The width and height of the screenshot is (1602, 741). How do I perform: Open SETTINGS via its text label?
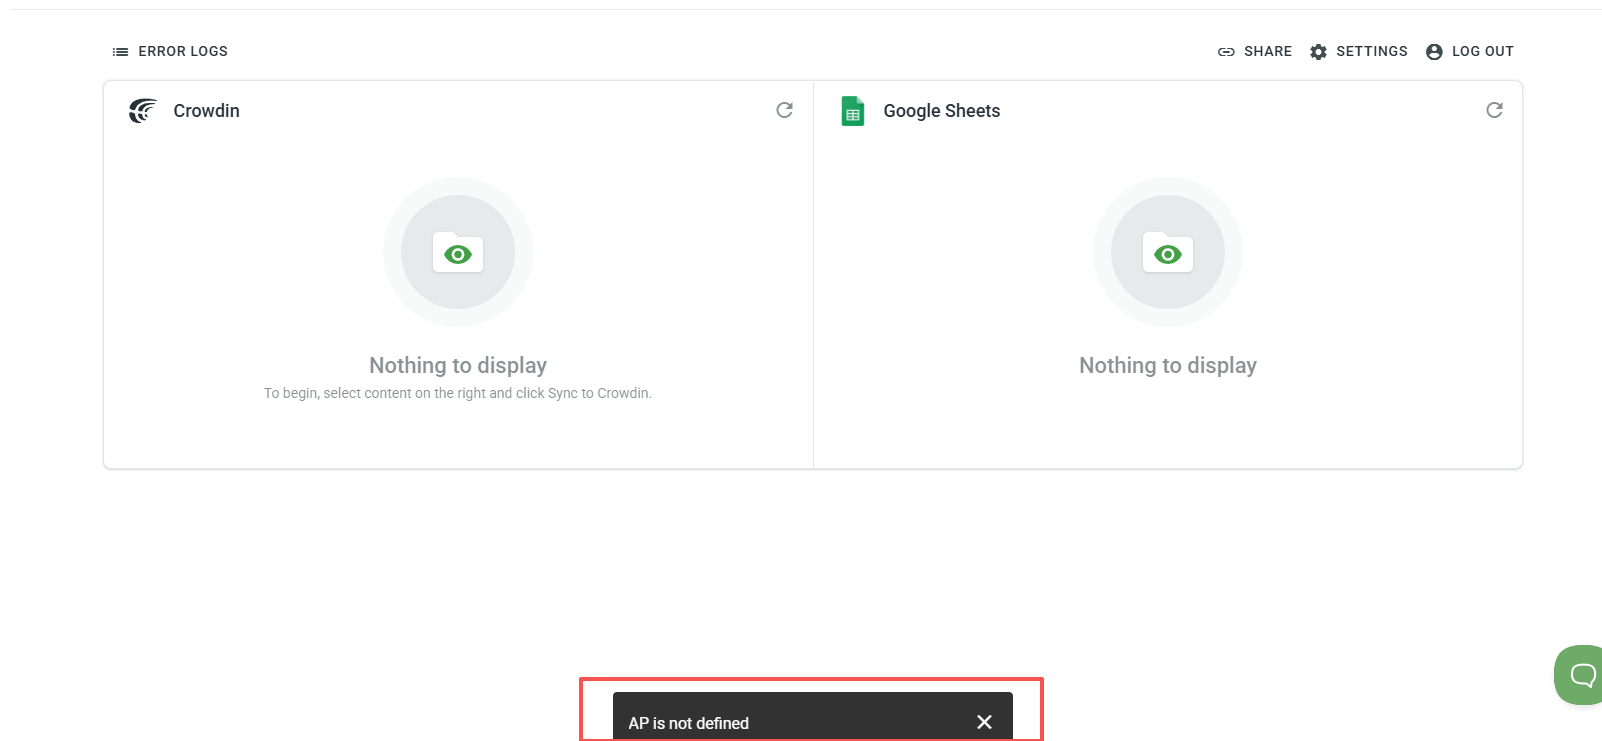pos(1371,51)
